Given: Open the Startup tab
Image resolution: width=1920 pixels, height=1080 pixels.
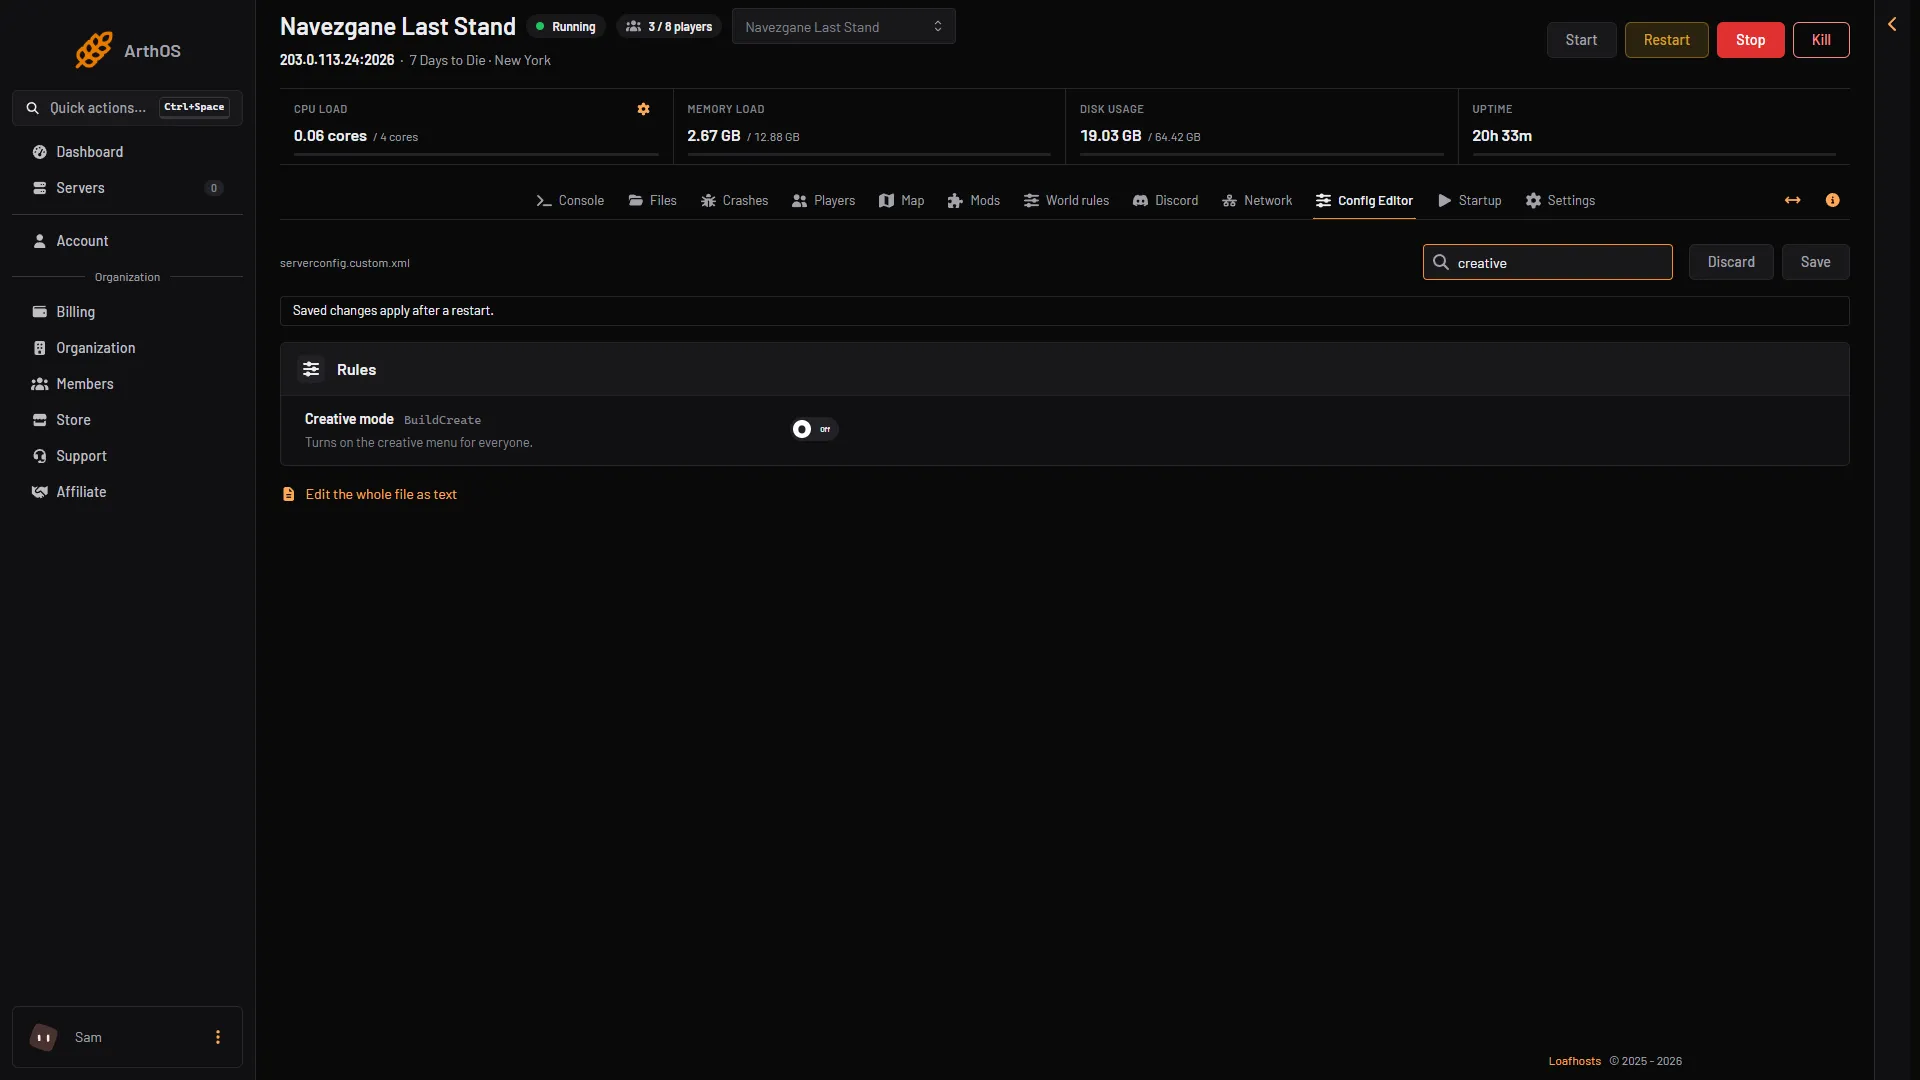Looking at the screenshot, I should pyautogui.click(x=1469, y=200).
